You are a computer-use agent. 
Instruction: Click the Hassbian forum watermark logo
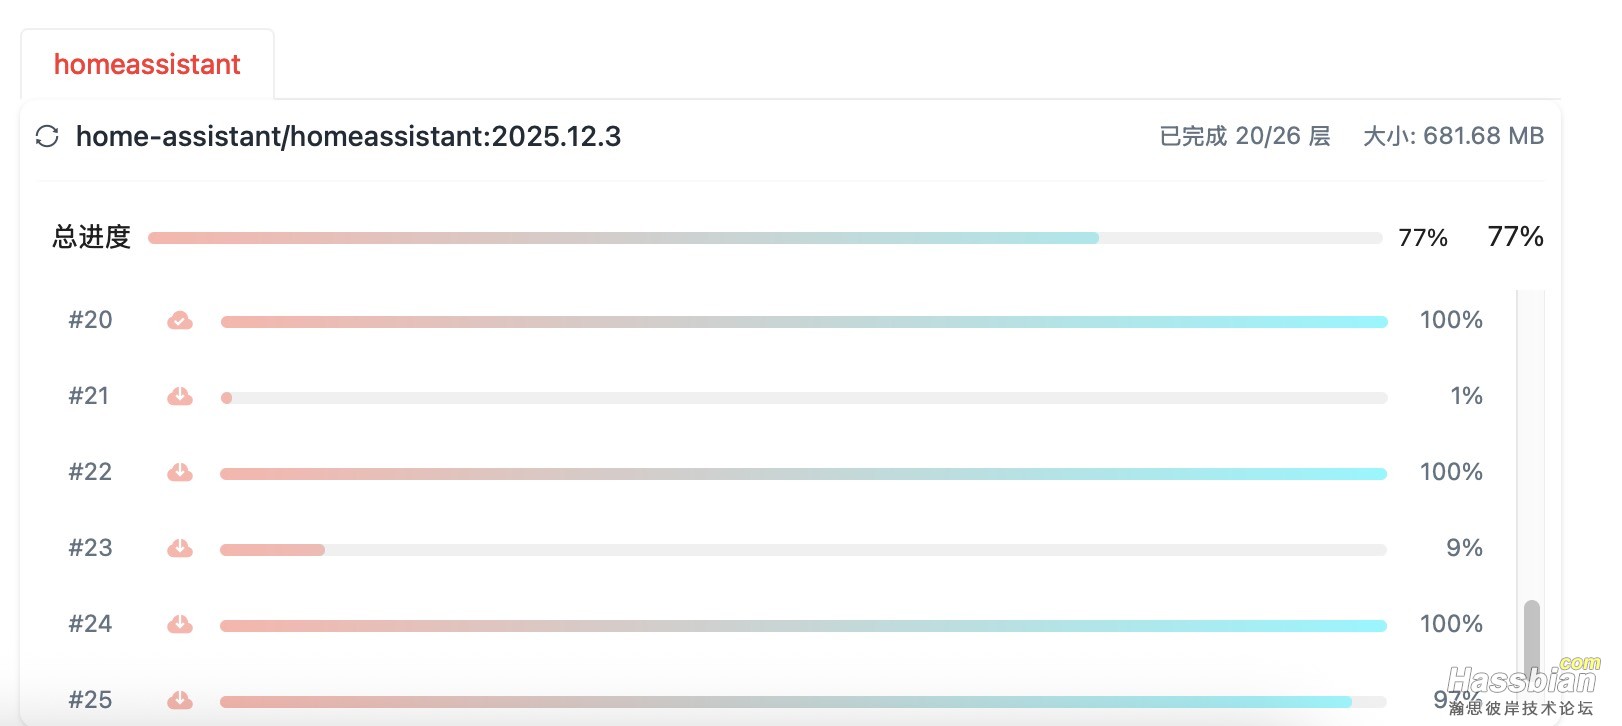[1522, 688]
